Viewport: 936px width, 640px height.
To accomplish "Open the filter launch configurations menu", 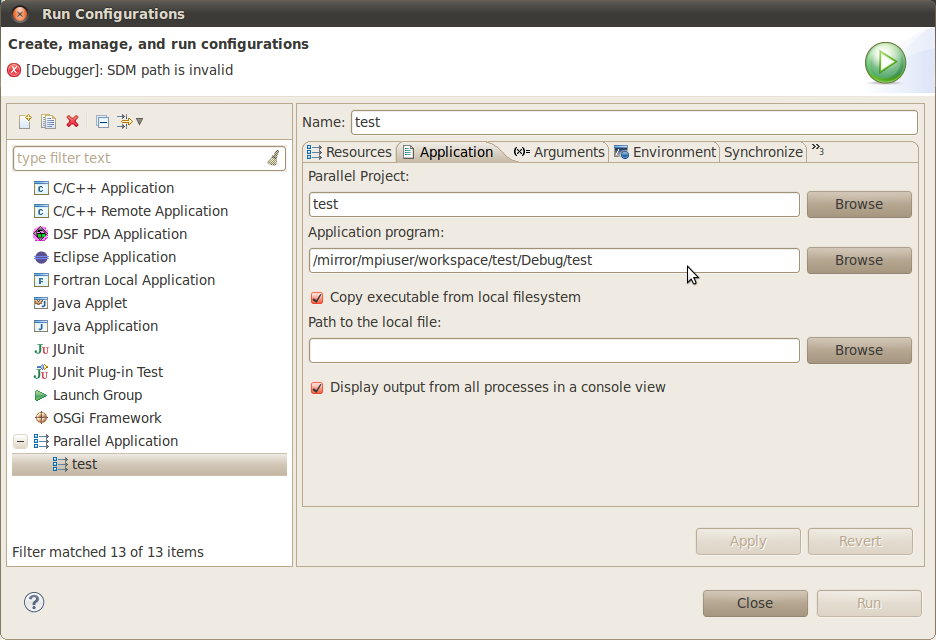I will click(130, 122).
